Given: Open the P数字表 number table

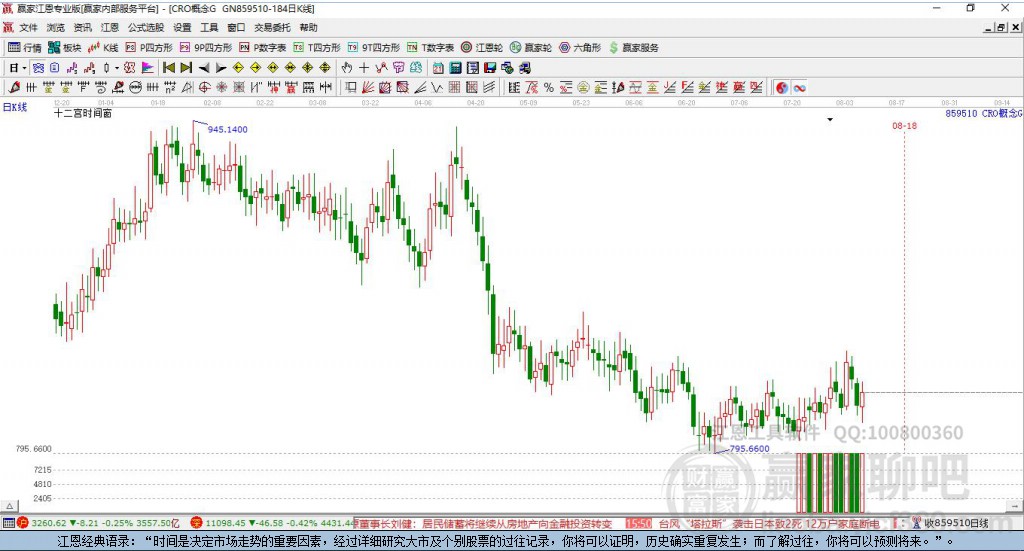Looking at the screenshot, I should (x=263, y=48).
